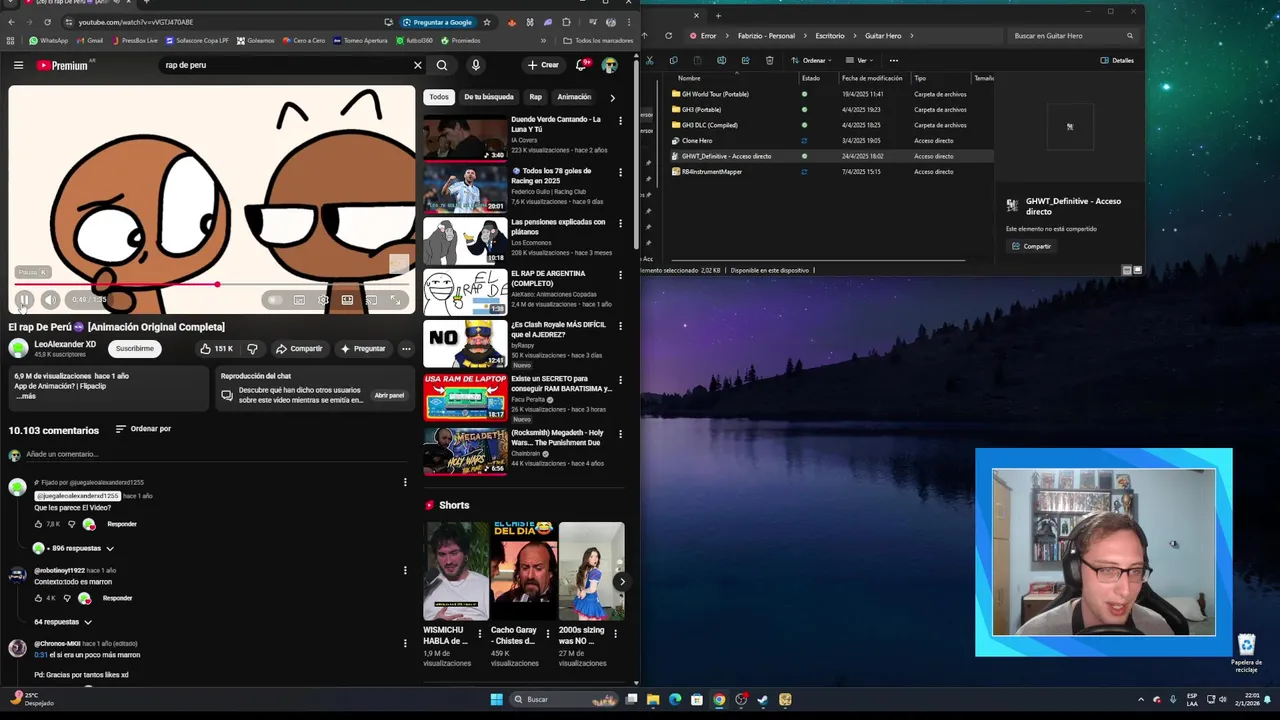
Task: Toggle the Detalles pane in Explorer
Action: [1117, 60]
